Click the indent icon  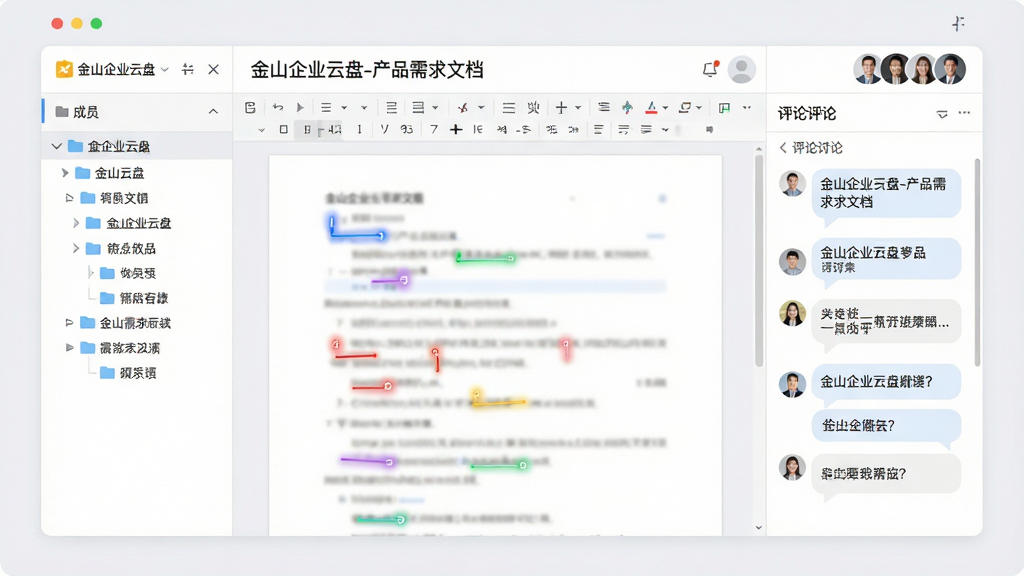pyautogui.click(x=603, y=107)
